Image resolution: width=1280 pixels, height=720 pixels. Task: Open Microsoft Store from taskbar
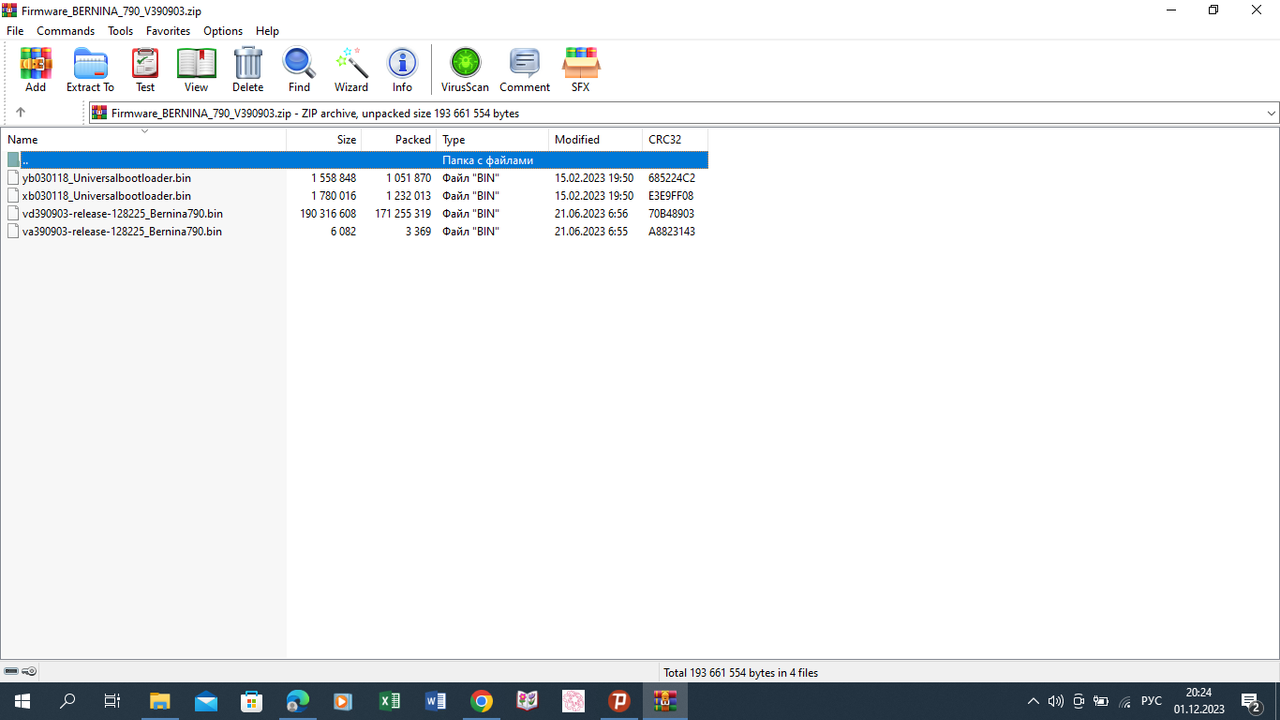point(252,701)
